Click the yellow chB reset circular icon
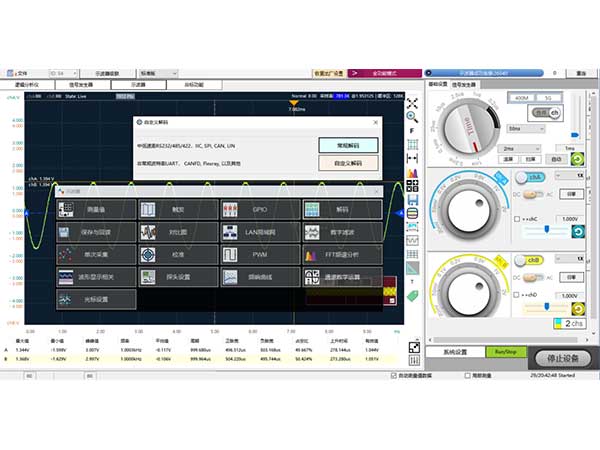This screenshot has width=600, height=450. [578, 308]
